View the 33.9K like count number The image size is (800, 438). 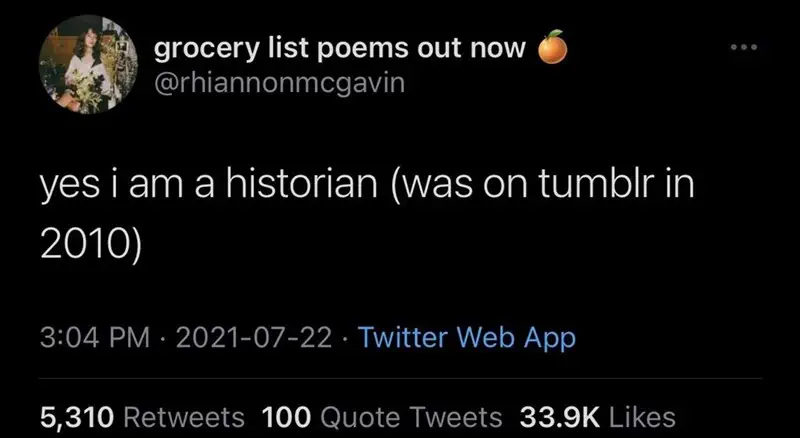pyautogui.click(x=559, y=417)
